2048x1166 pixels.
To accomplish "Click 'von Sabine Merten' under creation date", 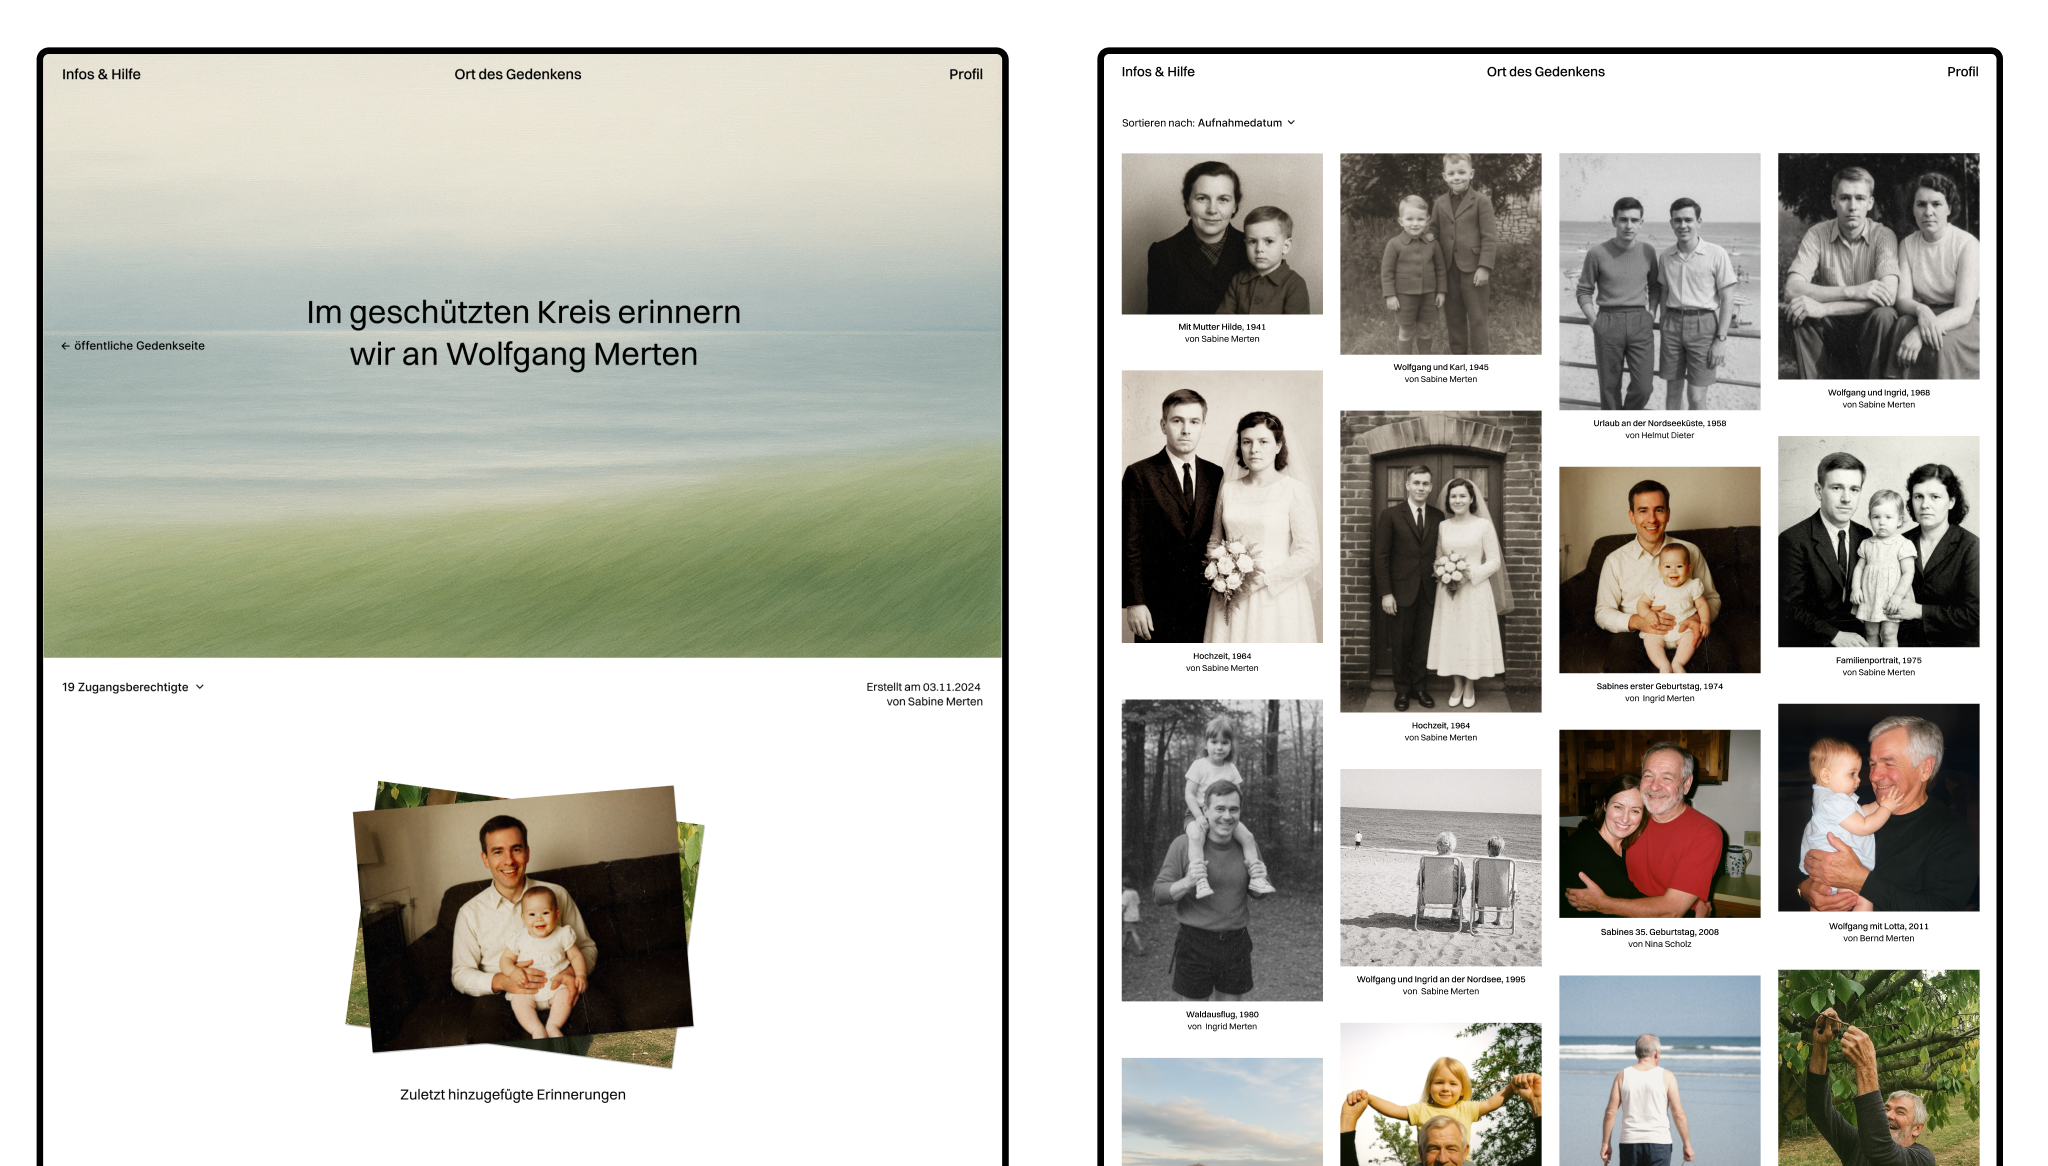I will (934, 702).
